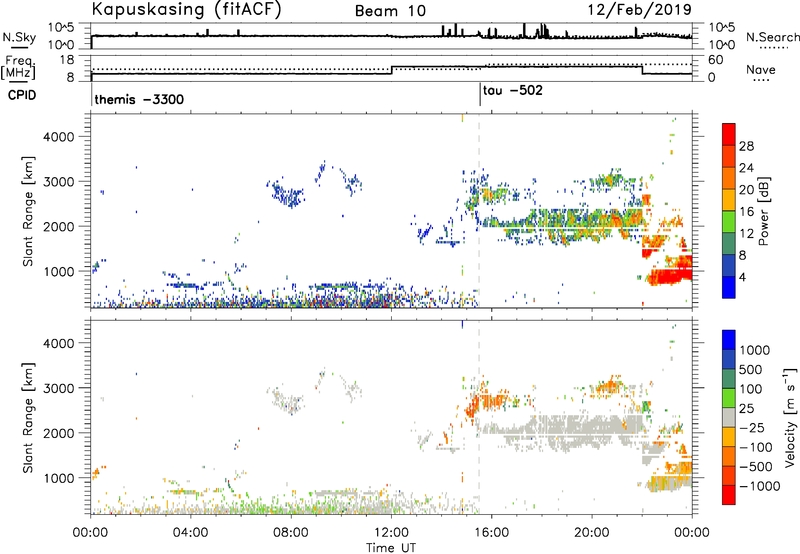Click the '08:00' time tick label
Image resolution: width=800 pixels, height=554 pixels.
pyautogui.click(x=291, y=533)
